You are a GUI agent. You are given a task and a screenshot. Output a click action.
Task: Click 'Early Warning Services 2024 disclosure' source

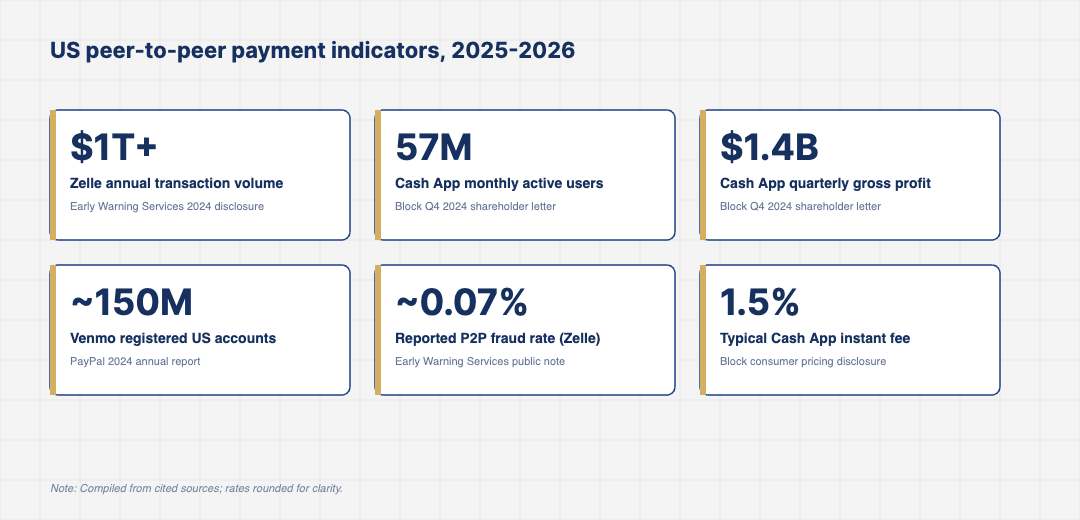tap(167, 206)
